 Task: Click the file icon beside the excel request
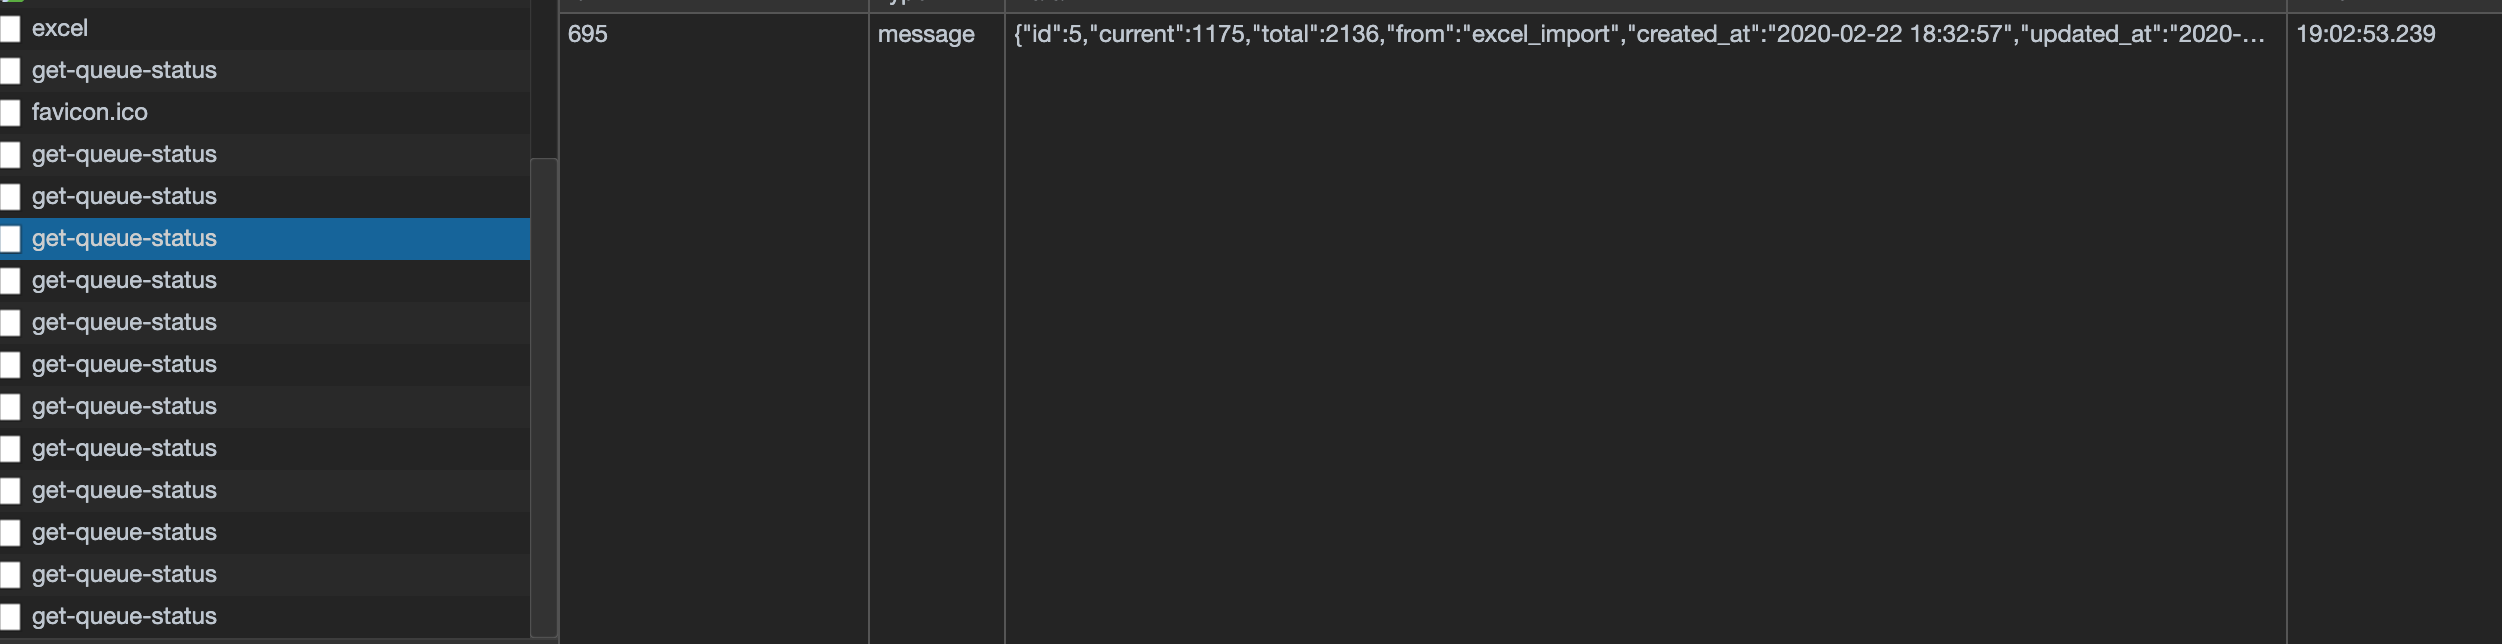click(10, 29)
